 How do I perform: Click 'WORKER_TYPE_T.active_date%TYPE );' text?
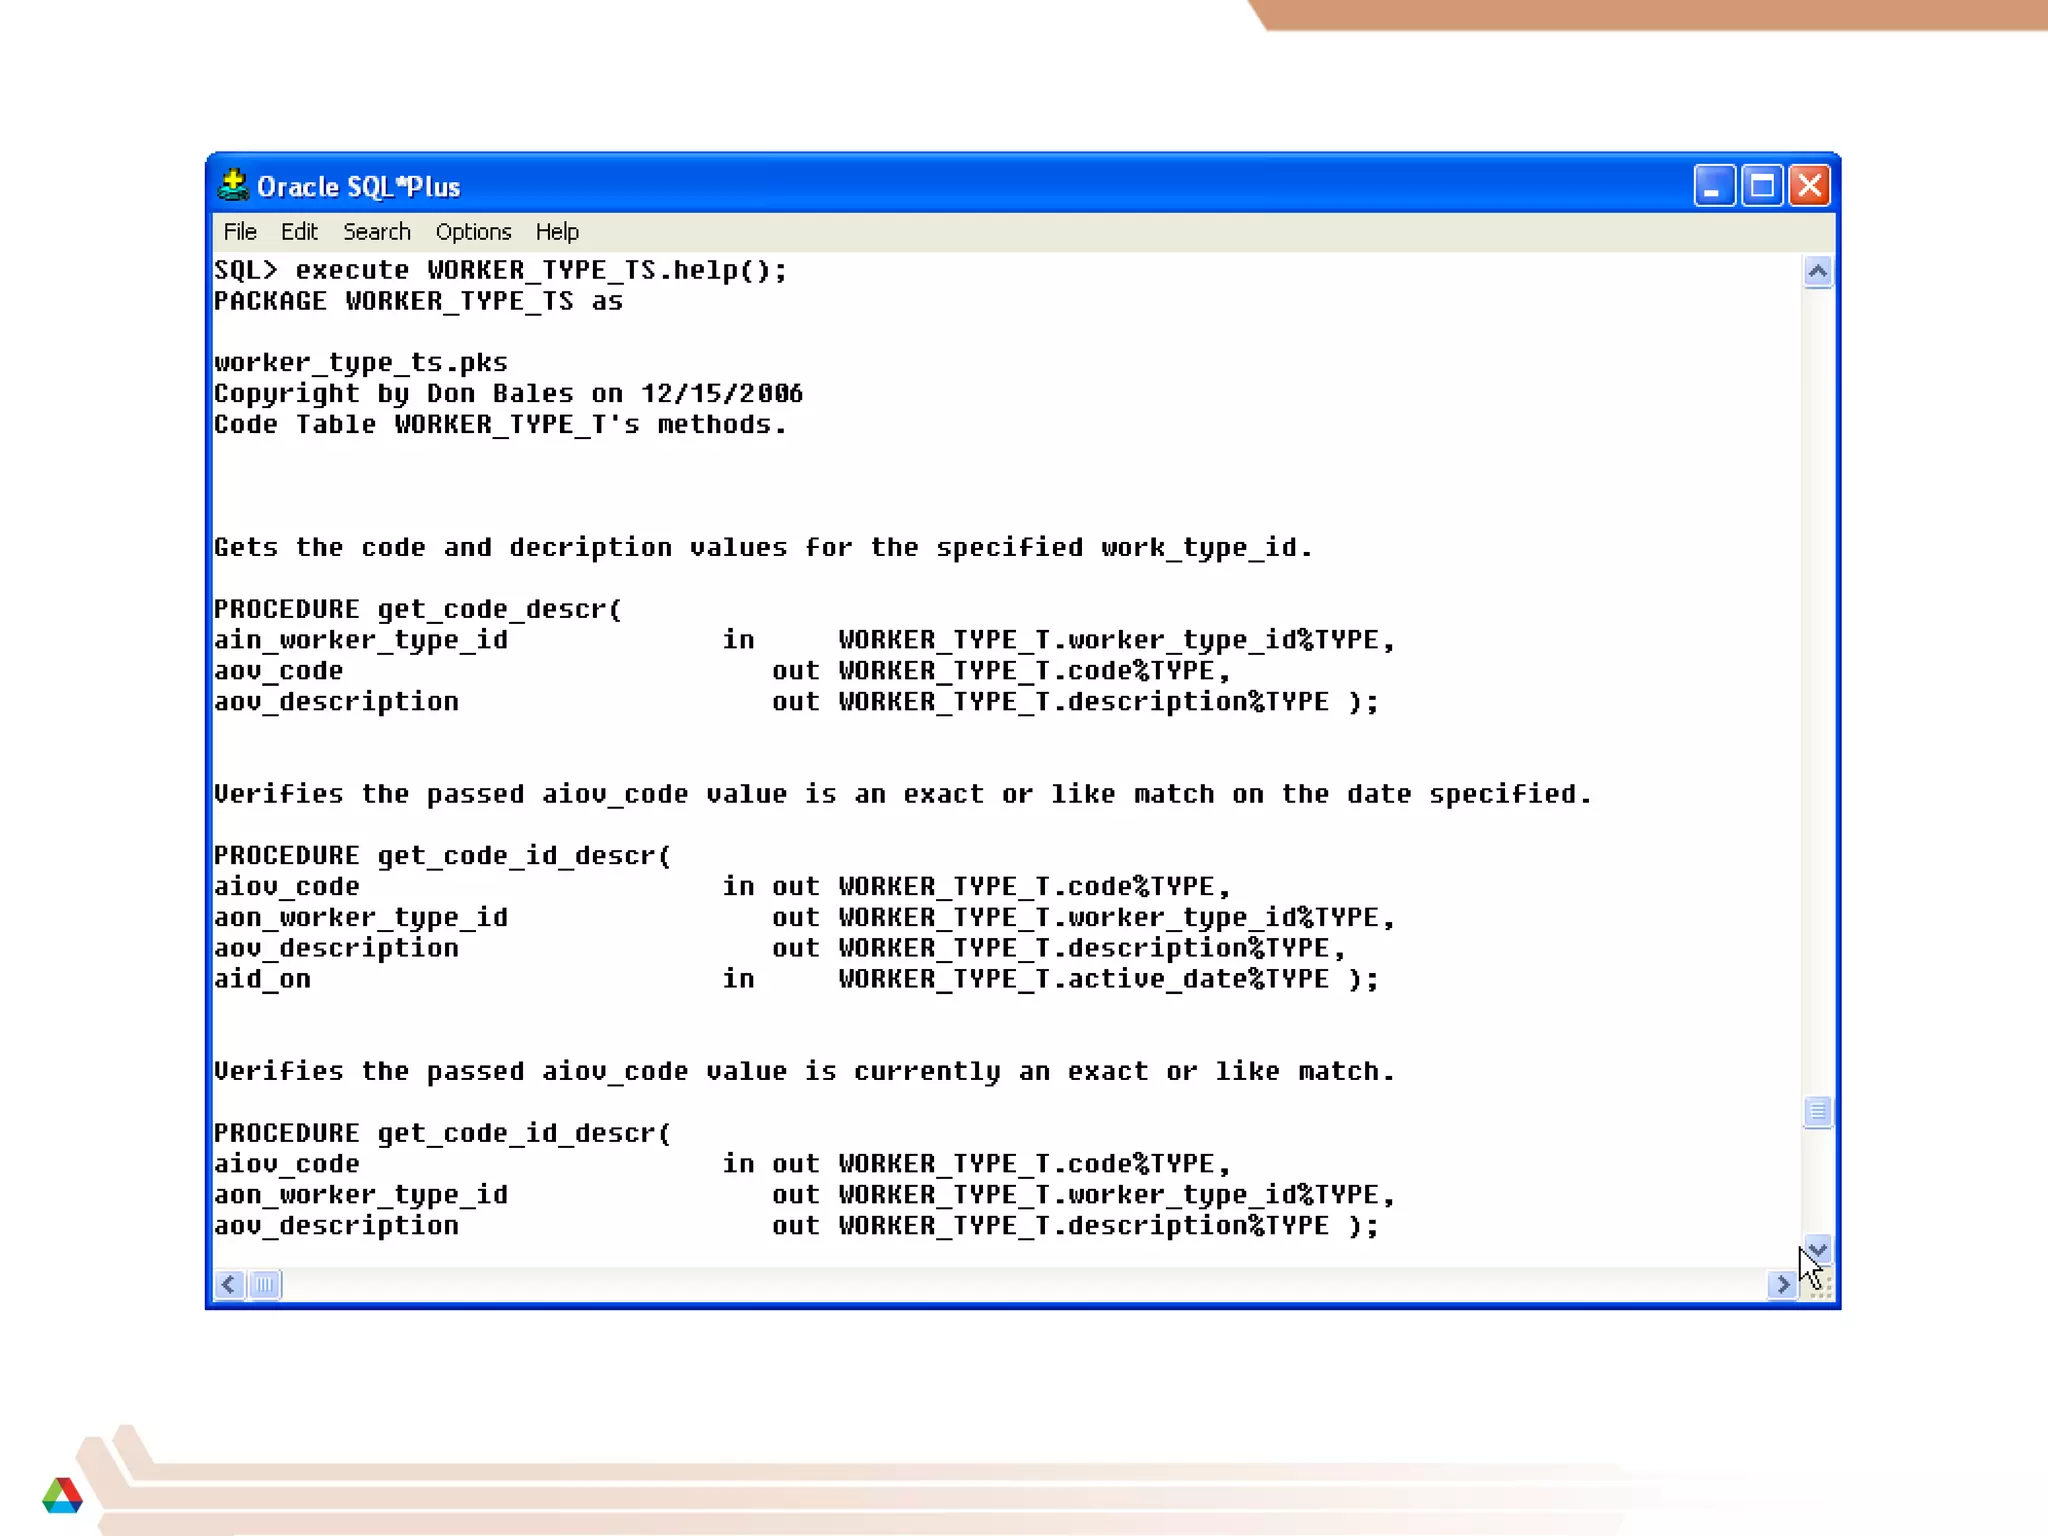[x=1108, y=979]
